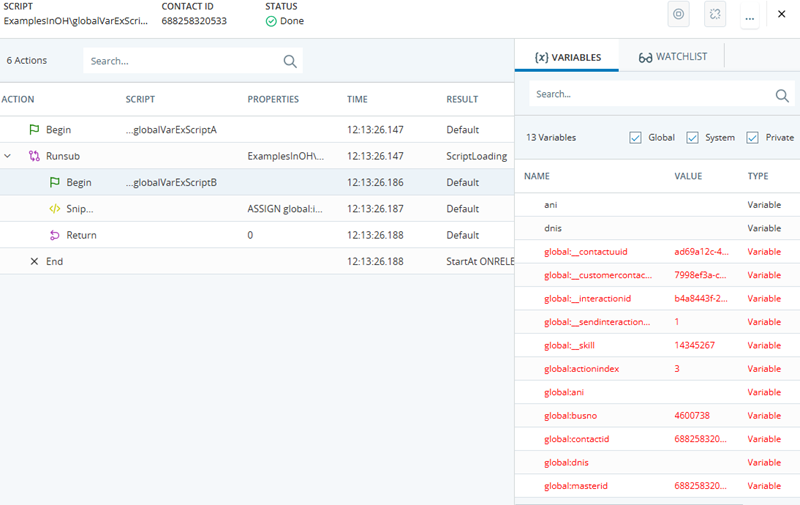Click the magnifier icon in variables search

[782, 95]
